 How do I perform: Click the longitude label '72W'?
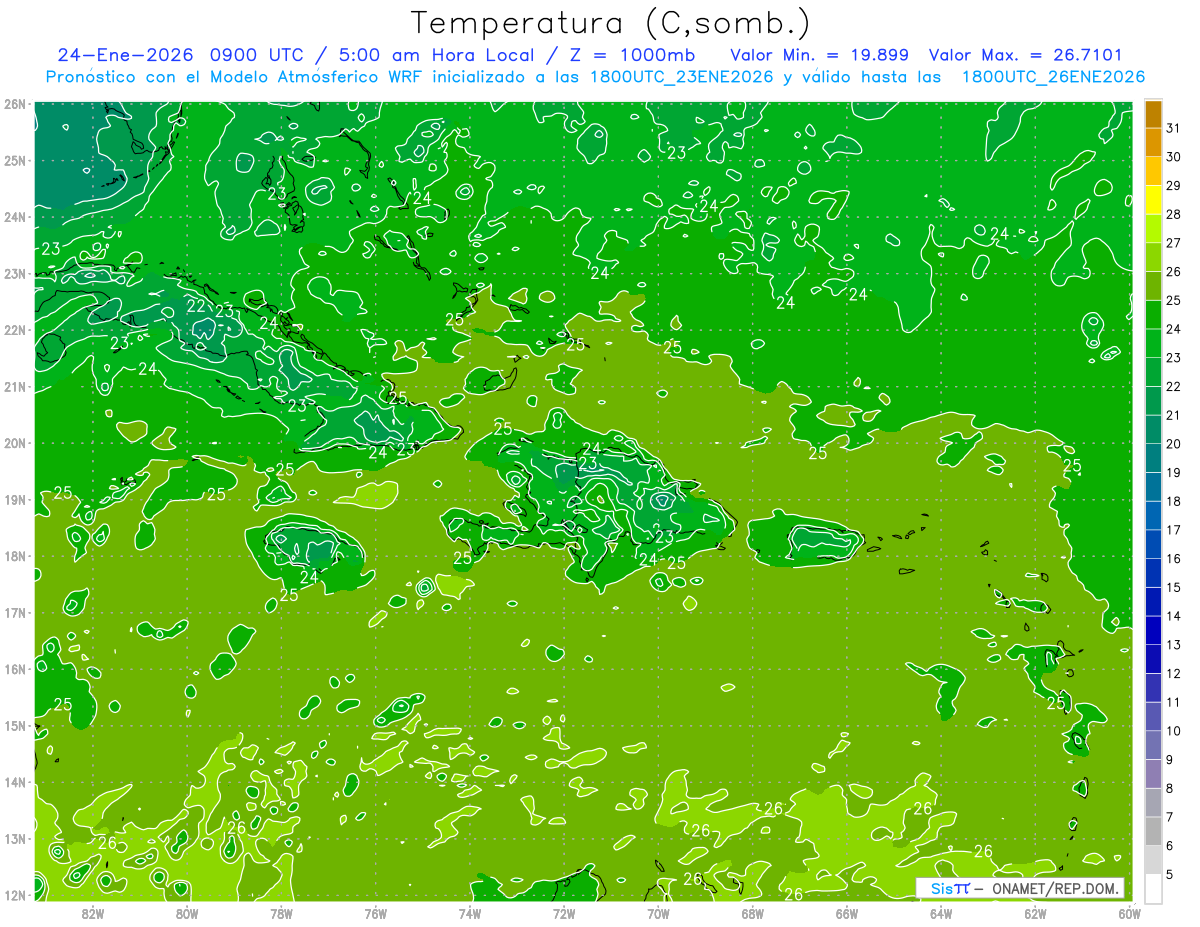click(x=564, y=913)
